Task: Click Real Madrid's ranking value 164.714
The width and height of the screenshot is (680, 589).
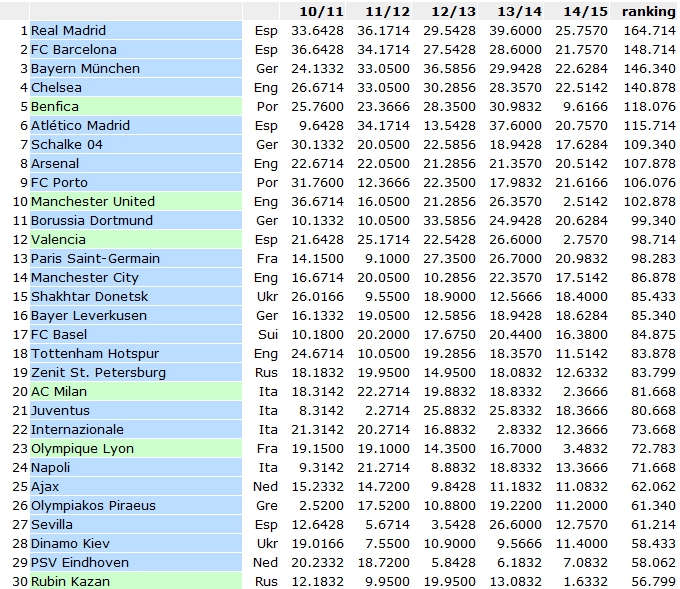Action: (648, 30)
